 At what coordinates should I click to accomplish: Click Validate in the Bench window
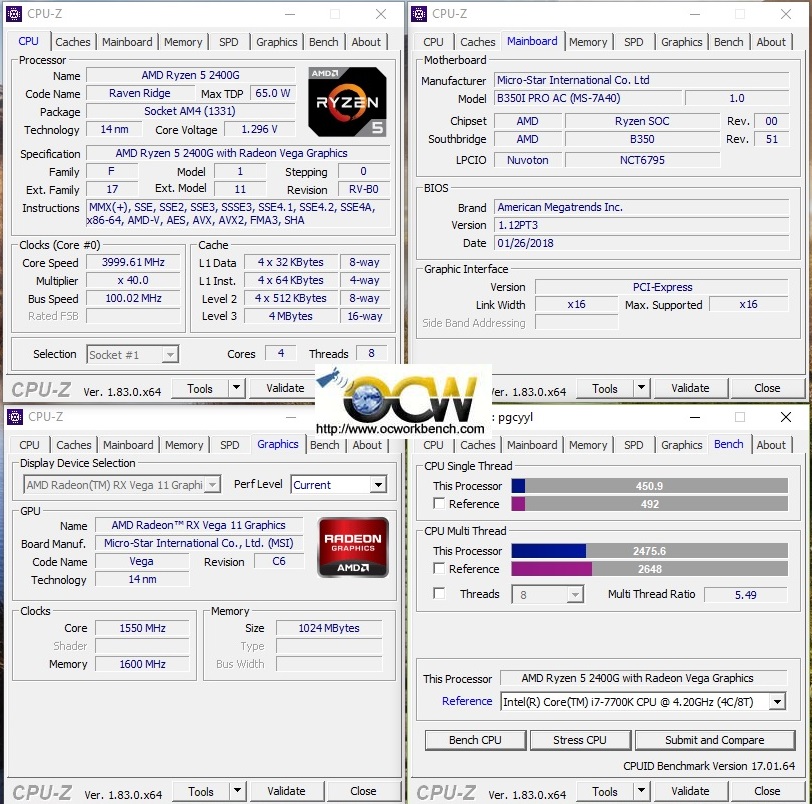[x=690, y=791]
